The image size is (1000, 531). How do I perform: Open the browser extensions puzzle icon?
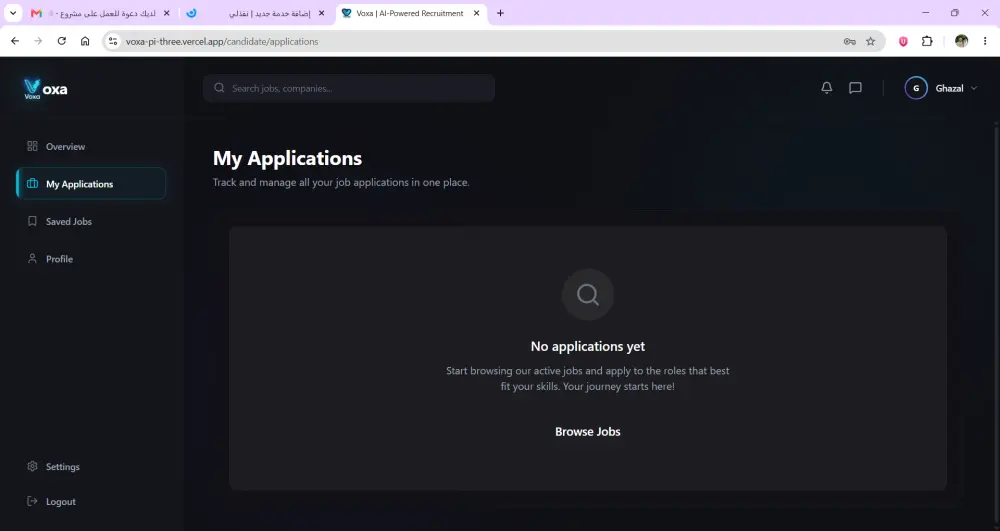pos(927,41)
